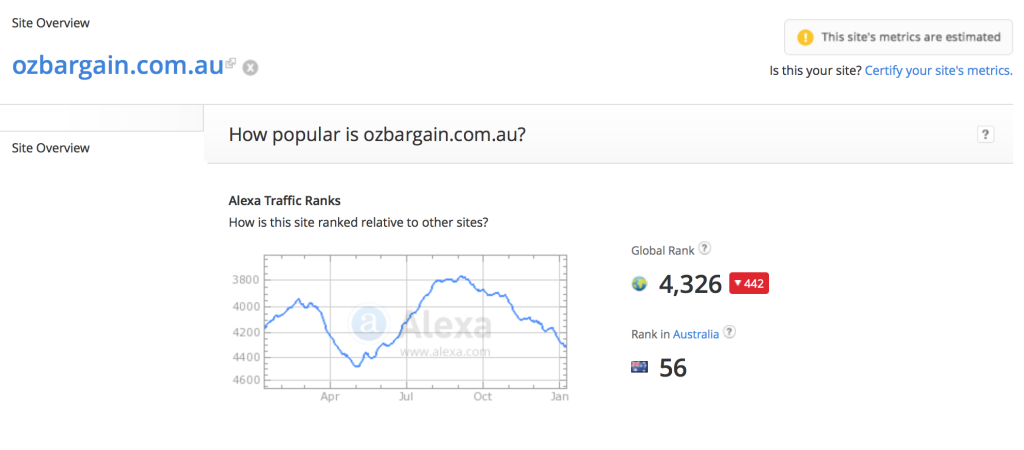Click the This site's metrics are estimated notice

898,37
